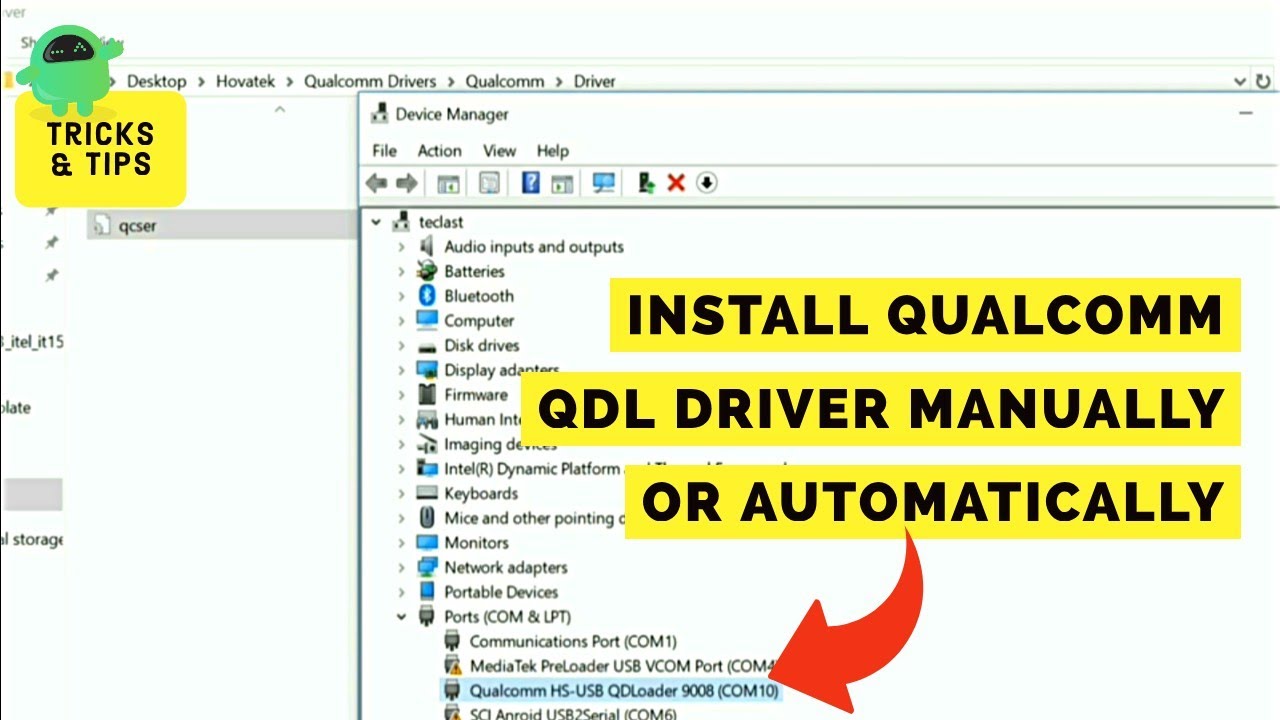
Task: Toggle the show/hide console tree toolbar icon
Action: (x=449, y=183)
